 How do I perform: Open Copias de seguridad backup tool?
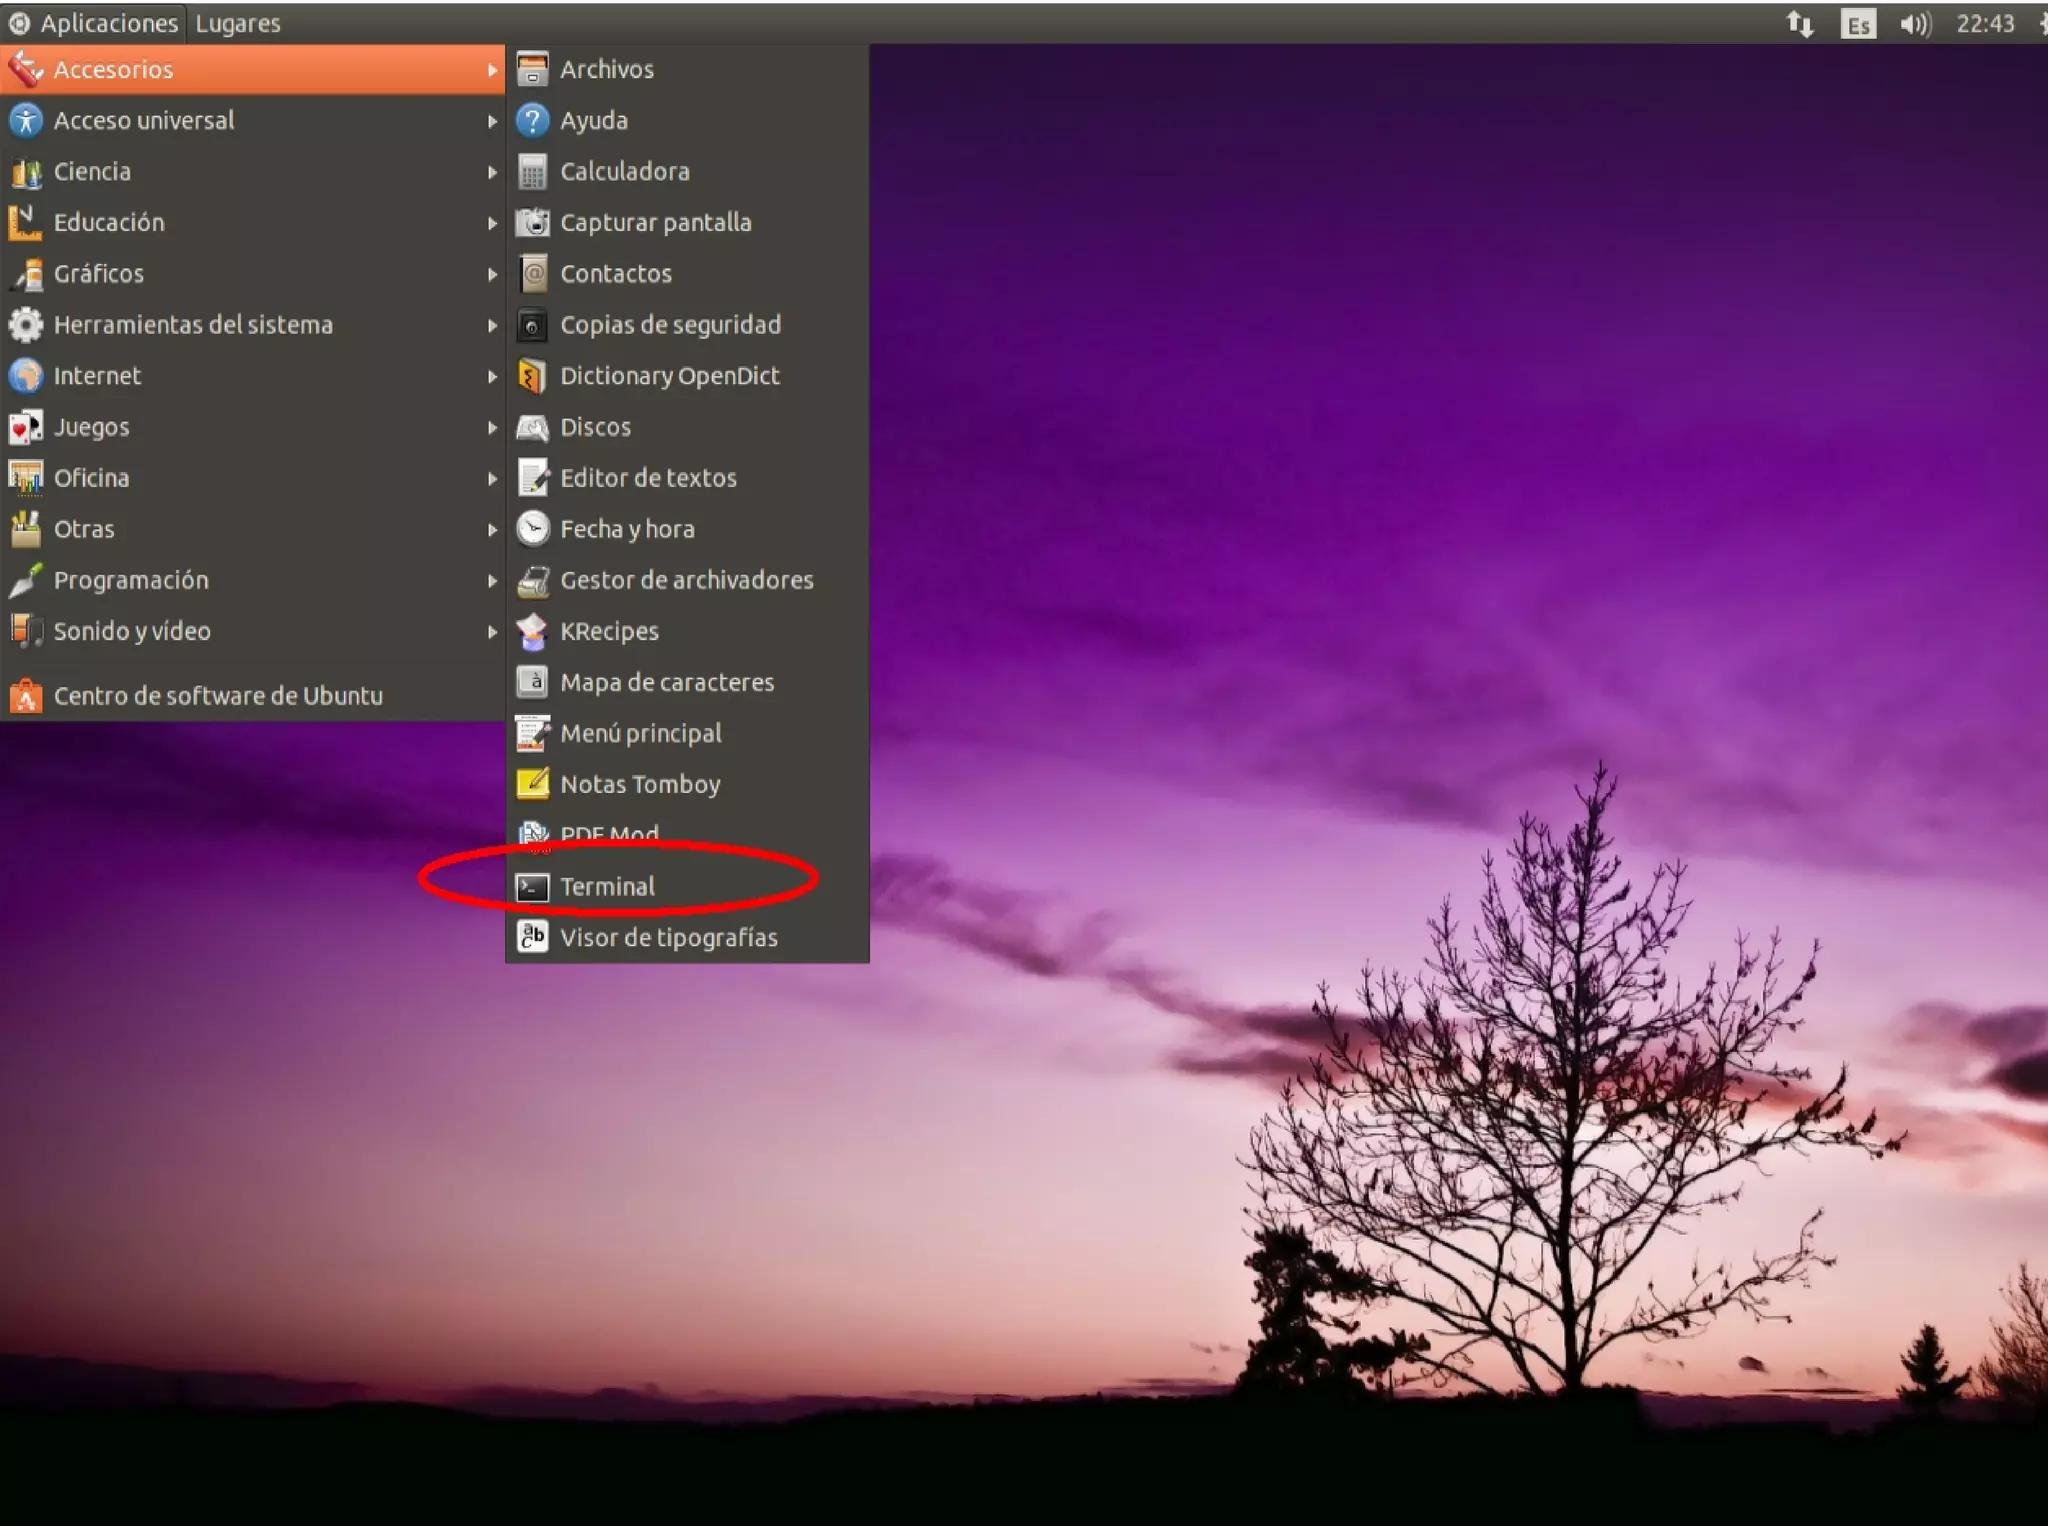(670, 325)
